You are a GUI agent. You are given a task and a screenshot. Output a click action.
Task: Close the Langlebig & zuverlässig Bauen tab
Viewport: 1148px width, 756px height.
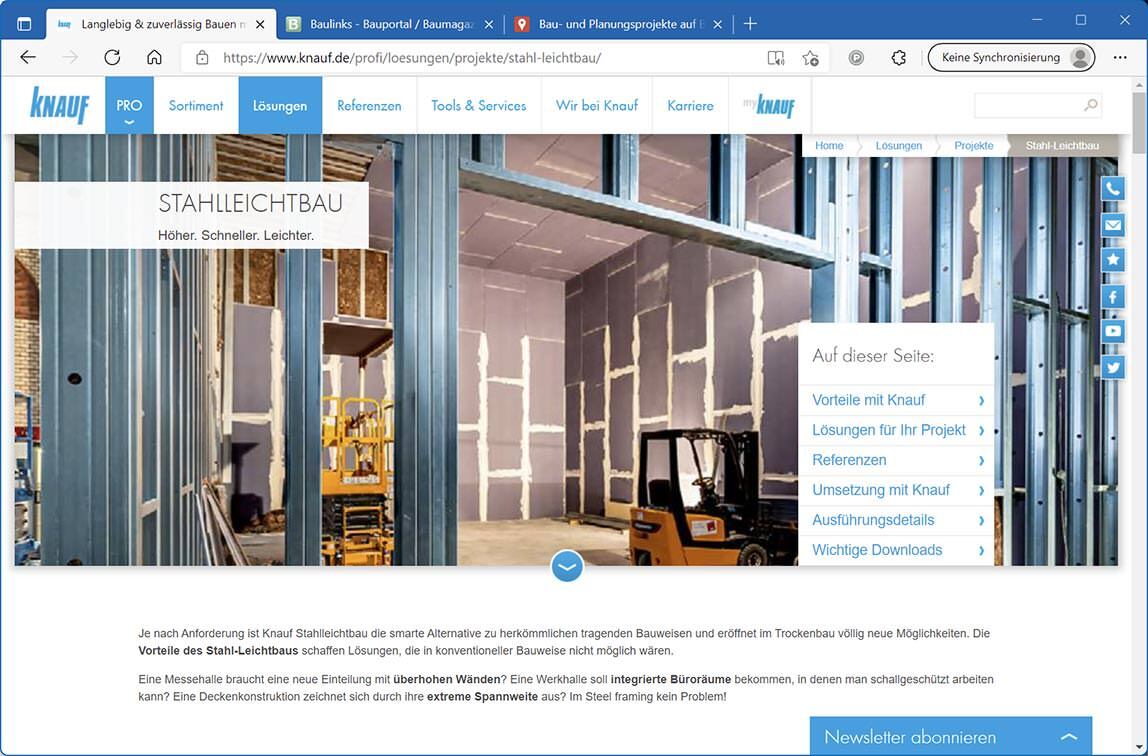point(260,24)
